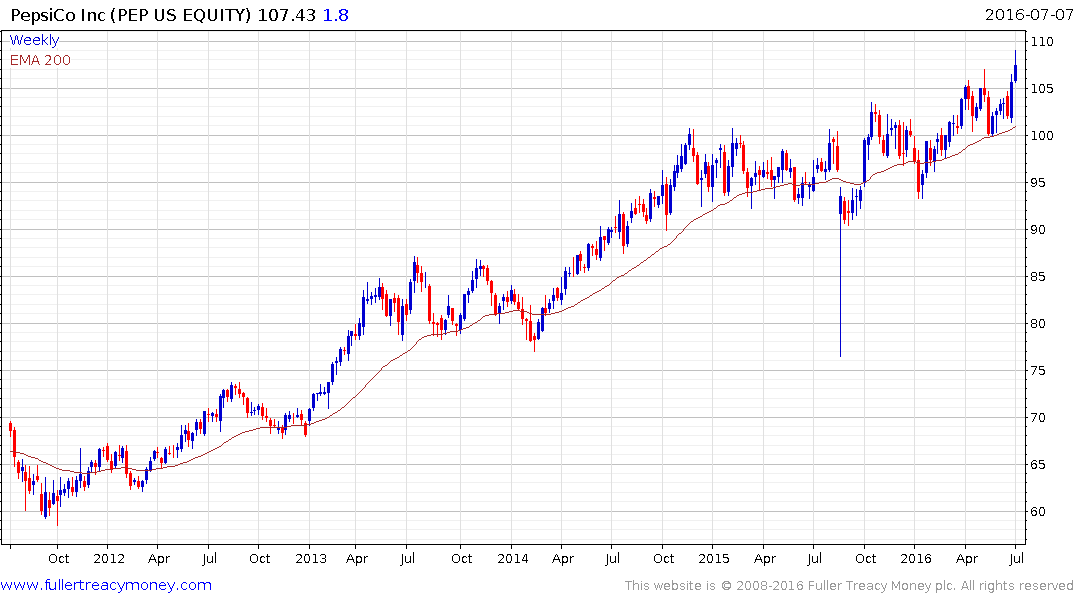Viewport: 1075px width, 600px height.
Task: Select the 75 price axis label
Action: [x=1038, y=371]
